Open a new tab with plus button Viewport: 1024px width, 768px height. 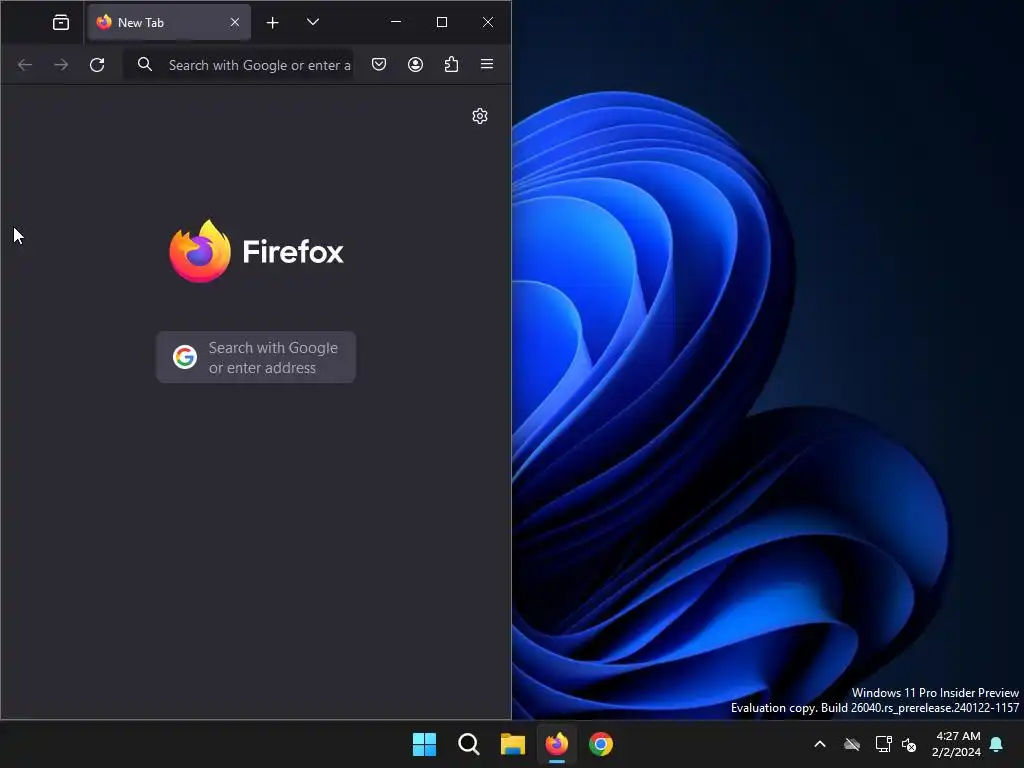point(272,23)
